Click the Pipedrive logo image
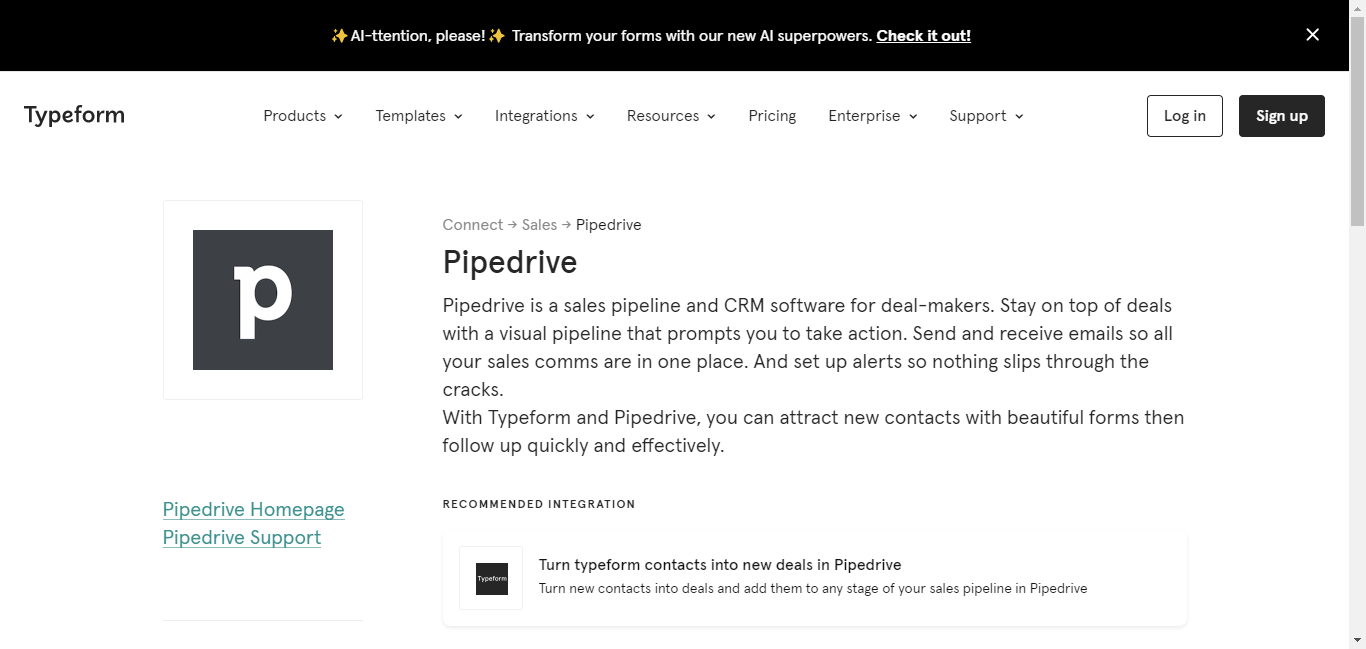Image resolution: width=1366 pixels, height=649 pixels. tap(262, 299)
